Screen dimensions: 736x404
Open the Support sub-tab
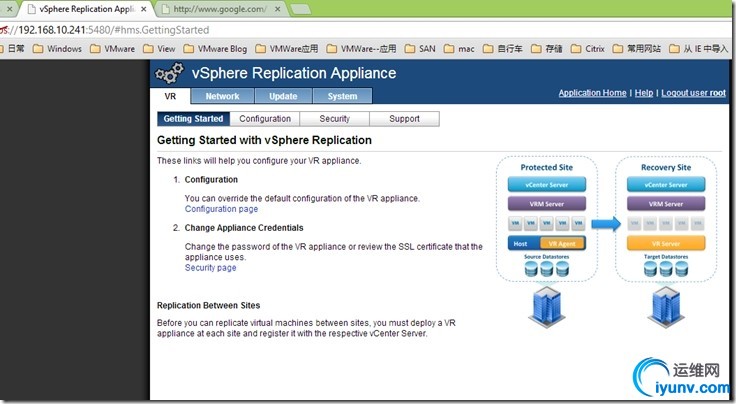404,119
